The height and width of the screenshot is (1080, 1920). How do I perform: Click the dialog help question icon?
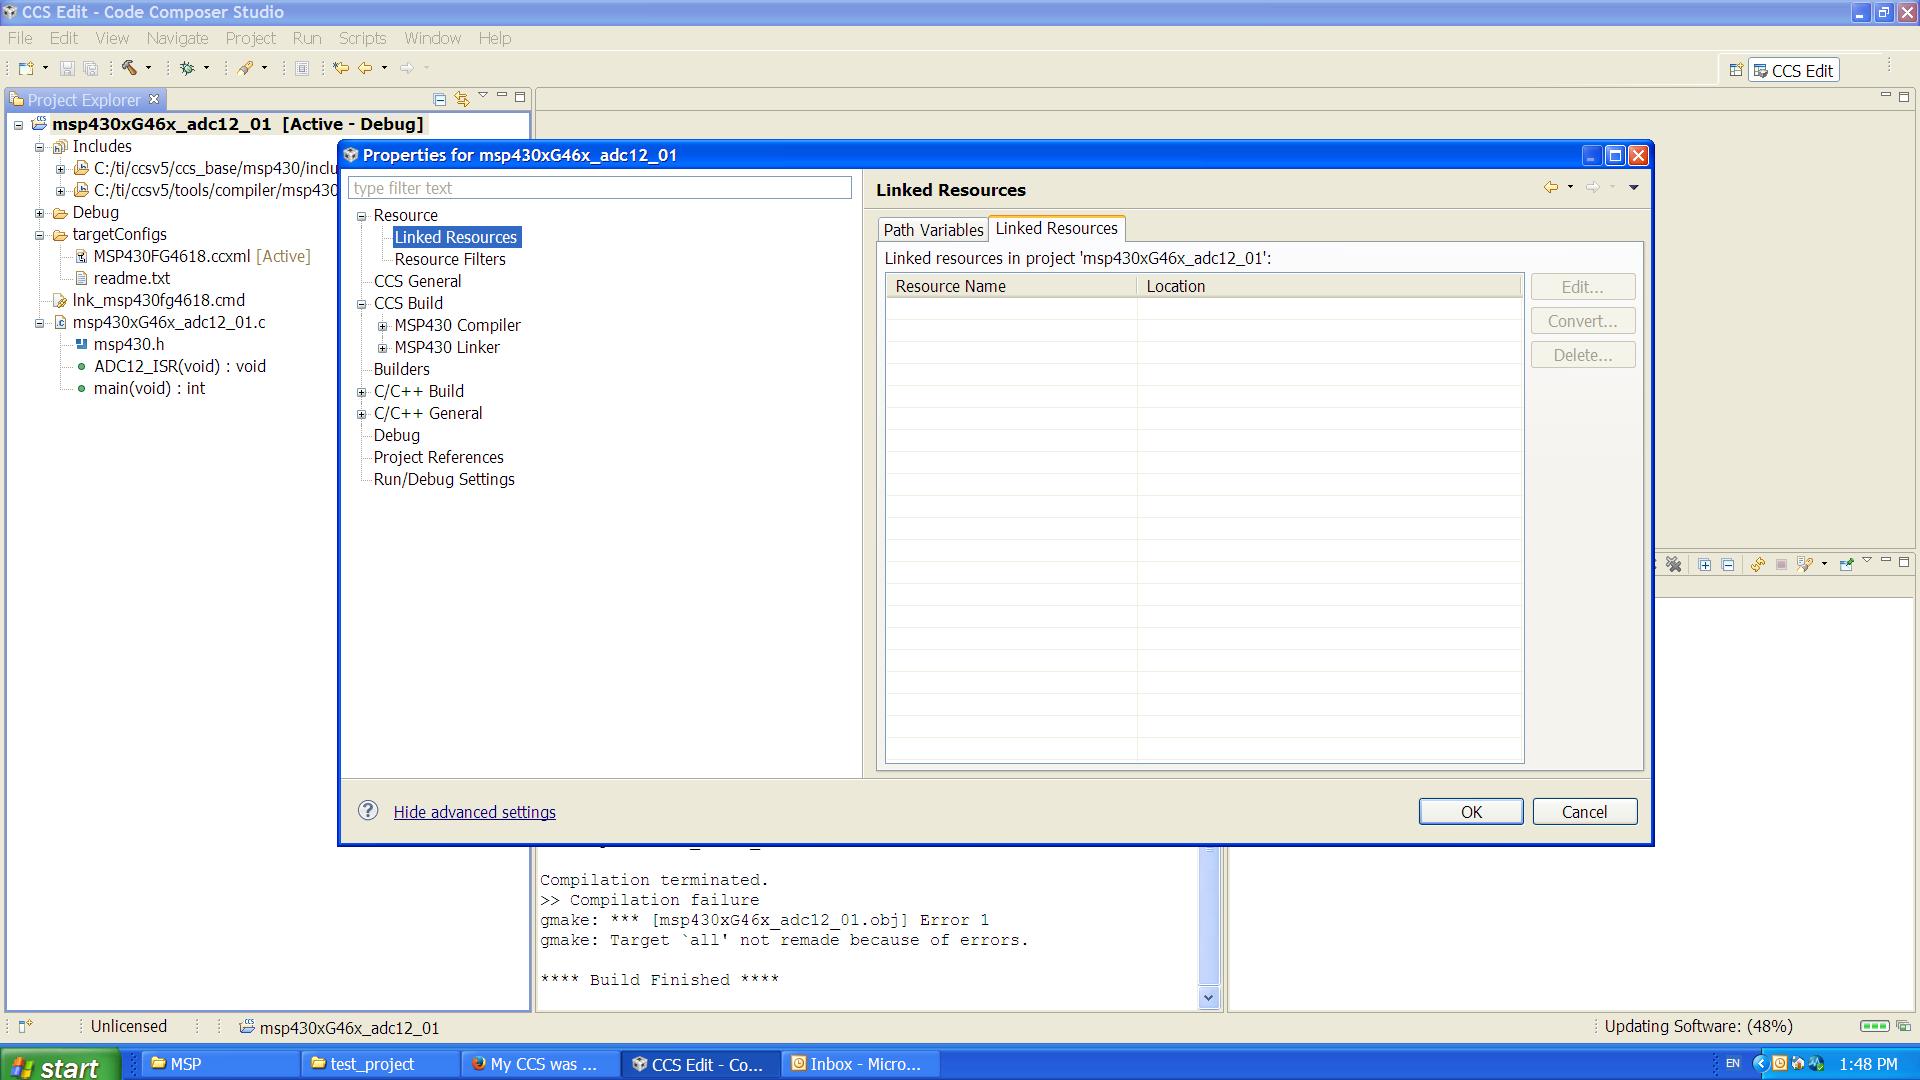click(368, 811)
